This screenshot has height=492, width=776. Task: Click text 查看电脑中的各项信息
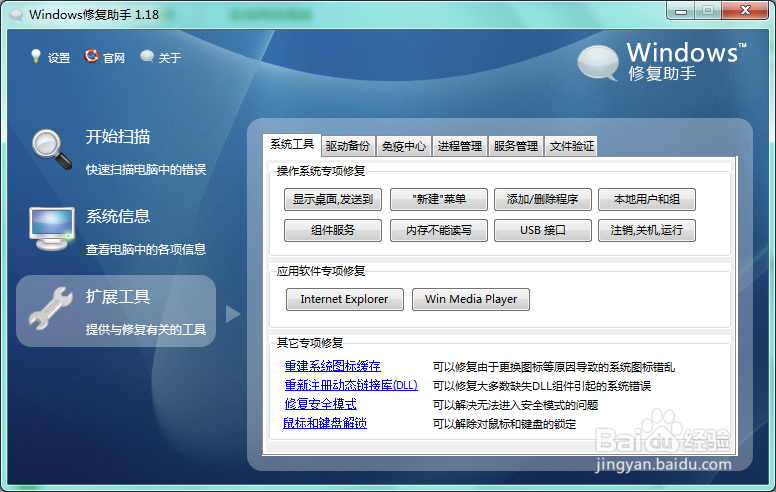click(x=146, y=249)
